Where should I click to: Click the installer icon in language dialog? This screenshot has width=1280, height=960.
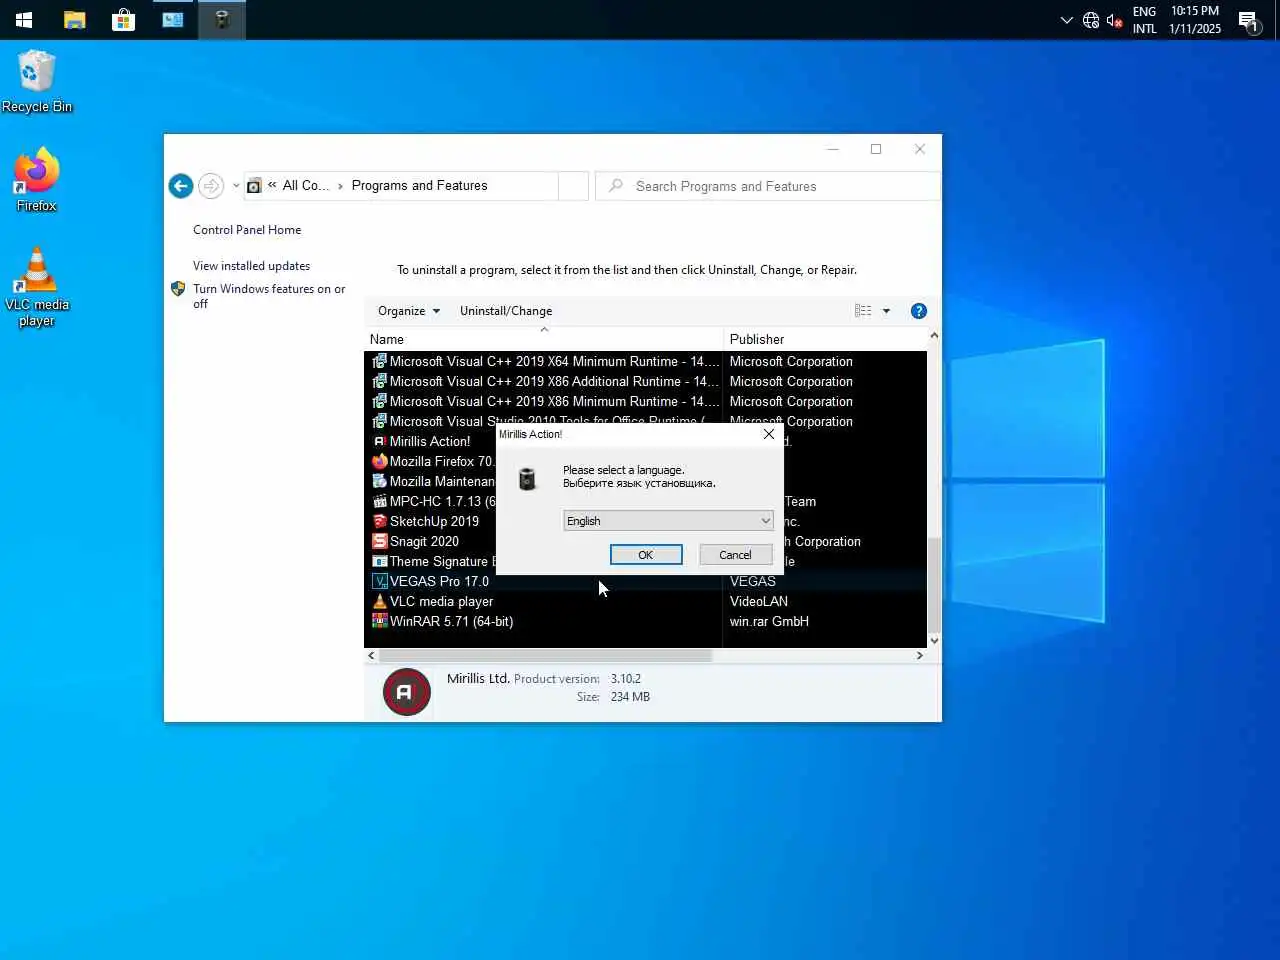click(527, 479)
